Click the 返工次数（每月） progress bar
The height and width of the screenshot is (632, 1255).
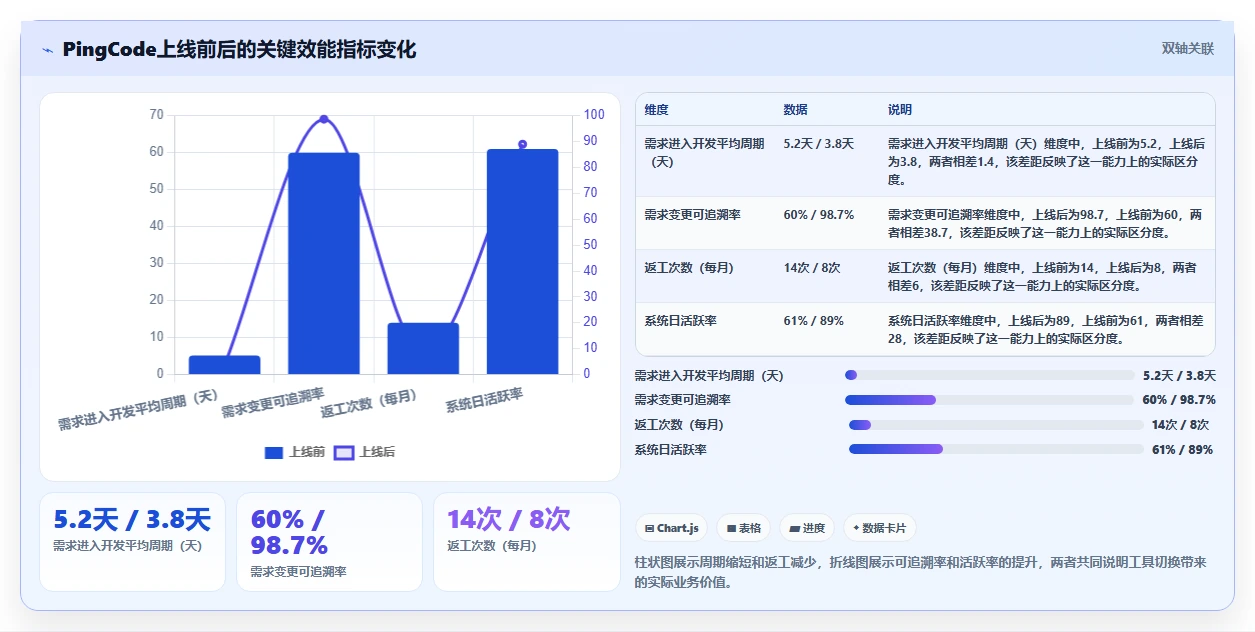pyautogui.click(x=996, y=425)
